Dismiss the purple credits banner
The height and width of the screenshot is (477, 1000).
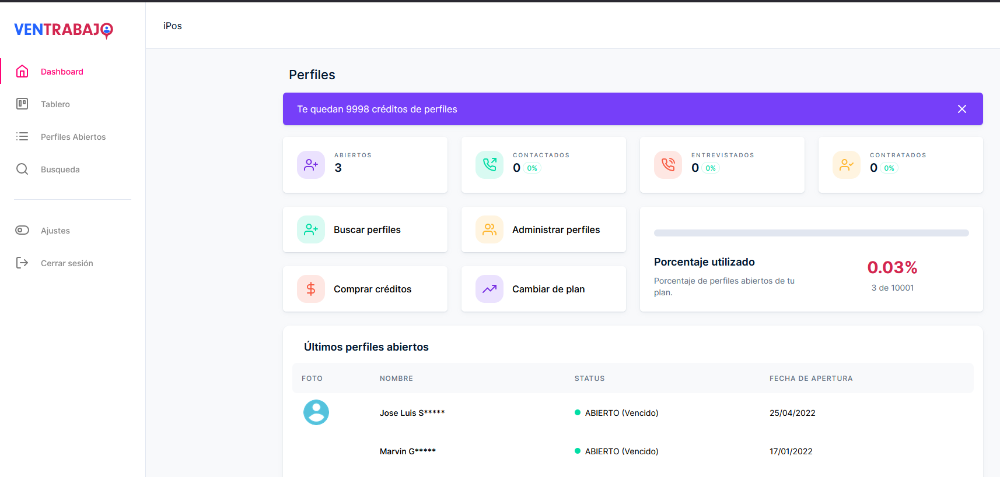962,109
